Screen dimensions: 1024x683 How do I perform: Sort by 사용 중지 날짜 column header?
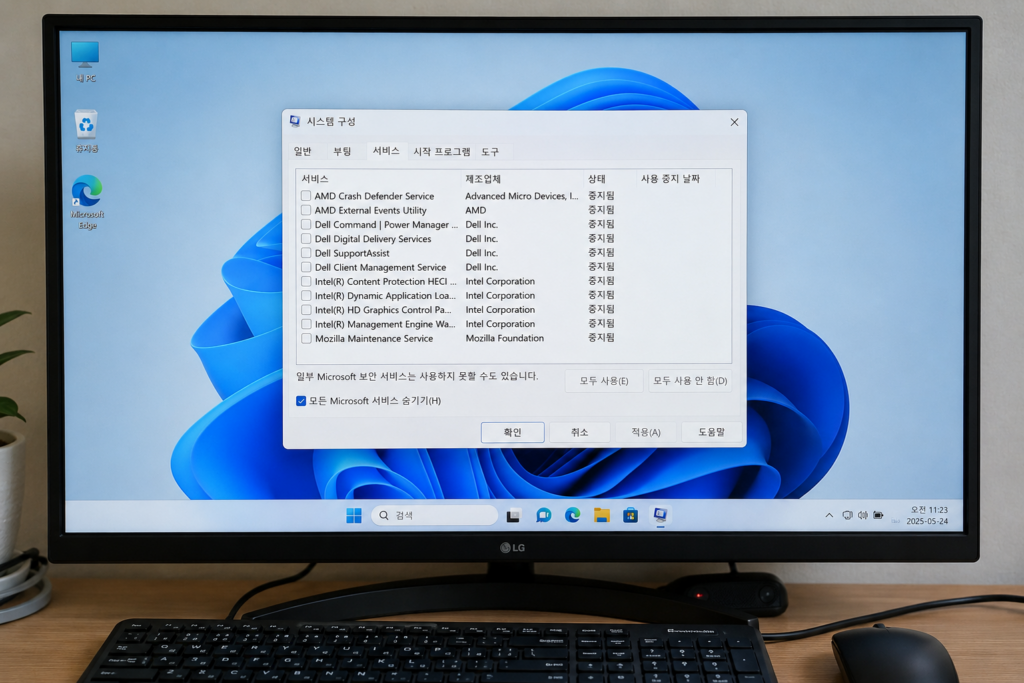coord(676,179)
